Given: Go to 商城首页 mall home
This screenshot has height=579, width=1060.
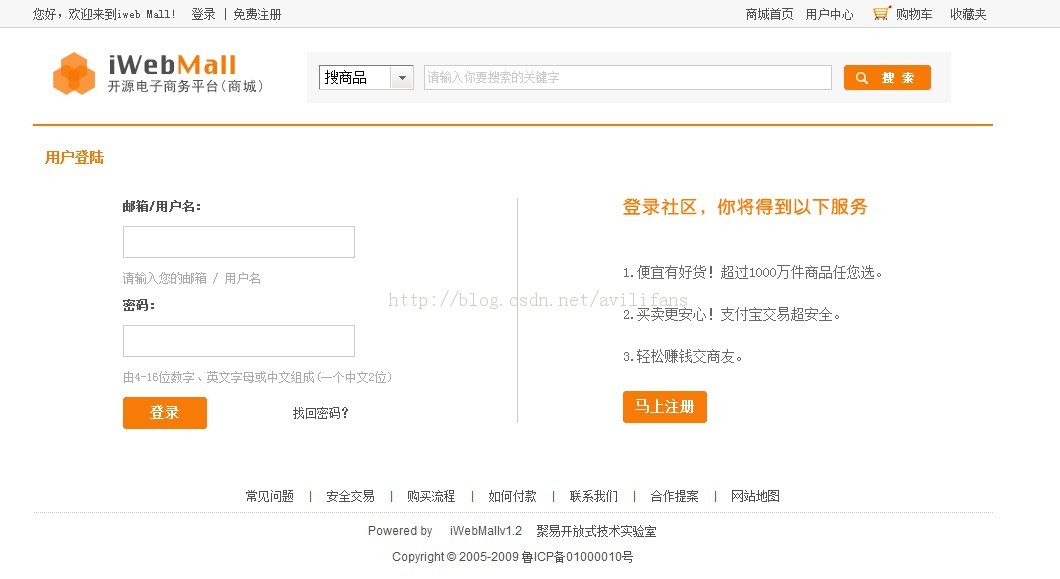Looking at the screenshot, I should [769, 14].
